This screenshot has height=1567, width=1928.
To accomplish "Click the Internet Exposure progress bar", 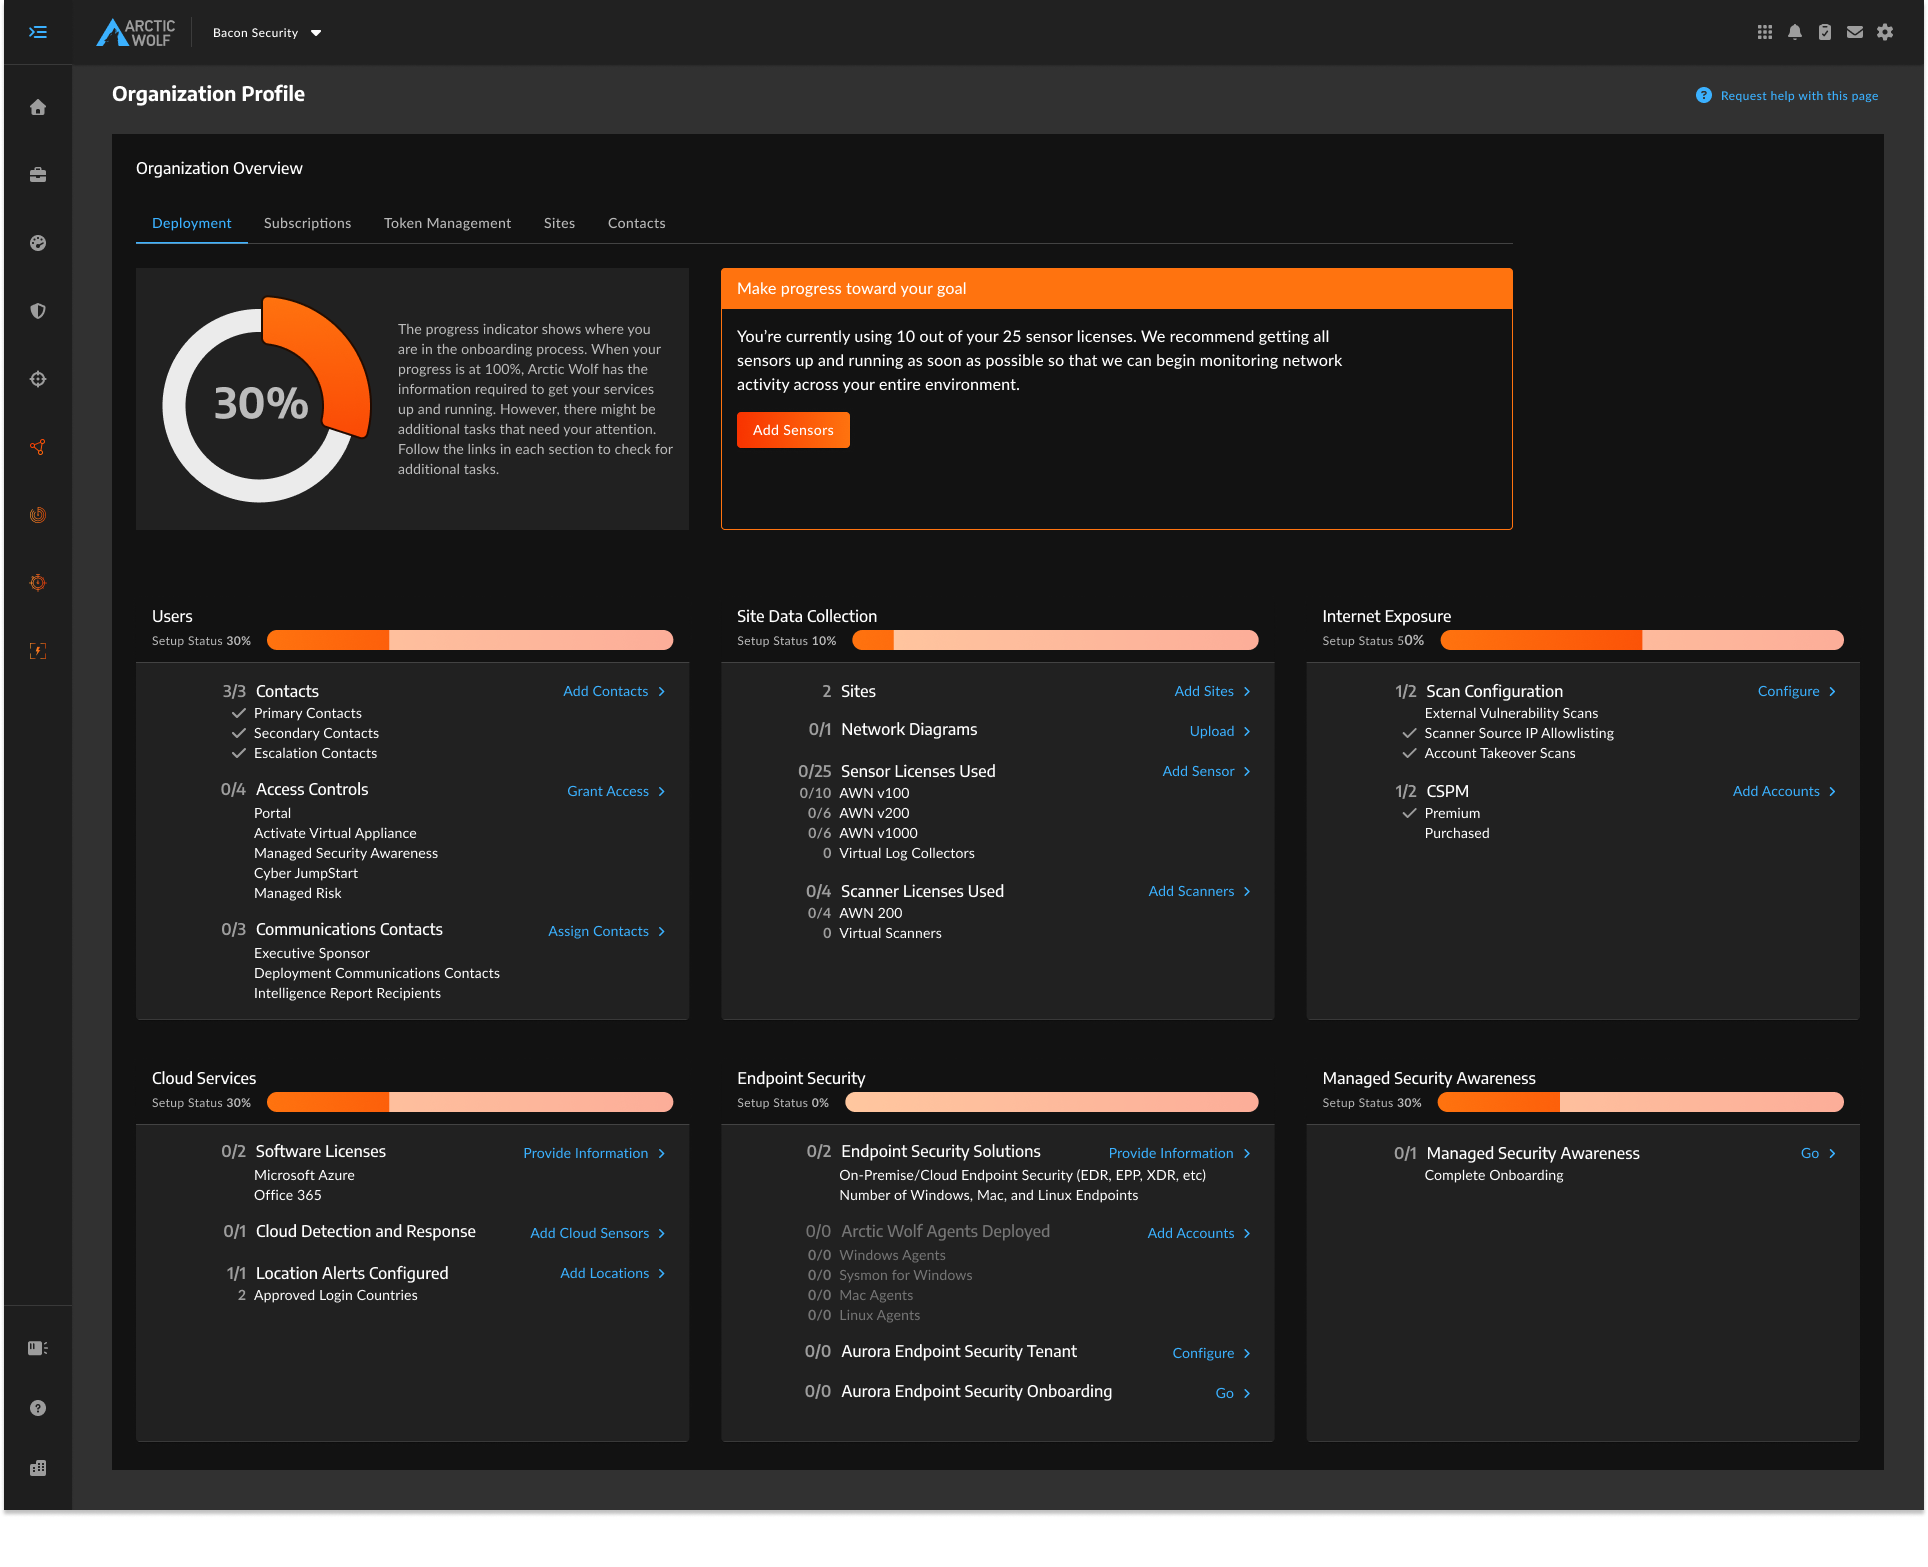I will [1641, 640].
